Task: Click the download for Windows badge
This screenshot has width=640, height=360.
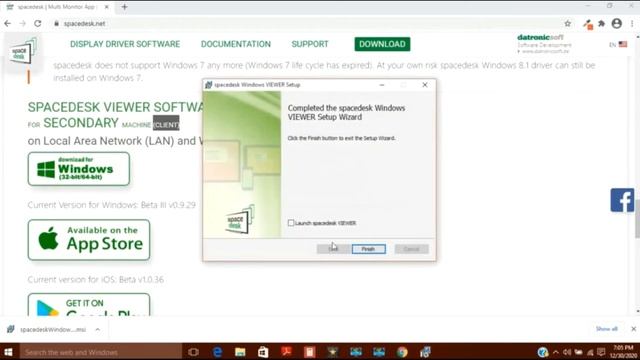Action: coord(79,169)
